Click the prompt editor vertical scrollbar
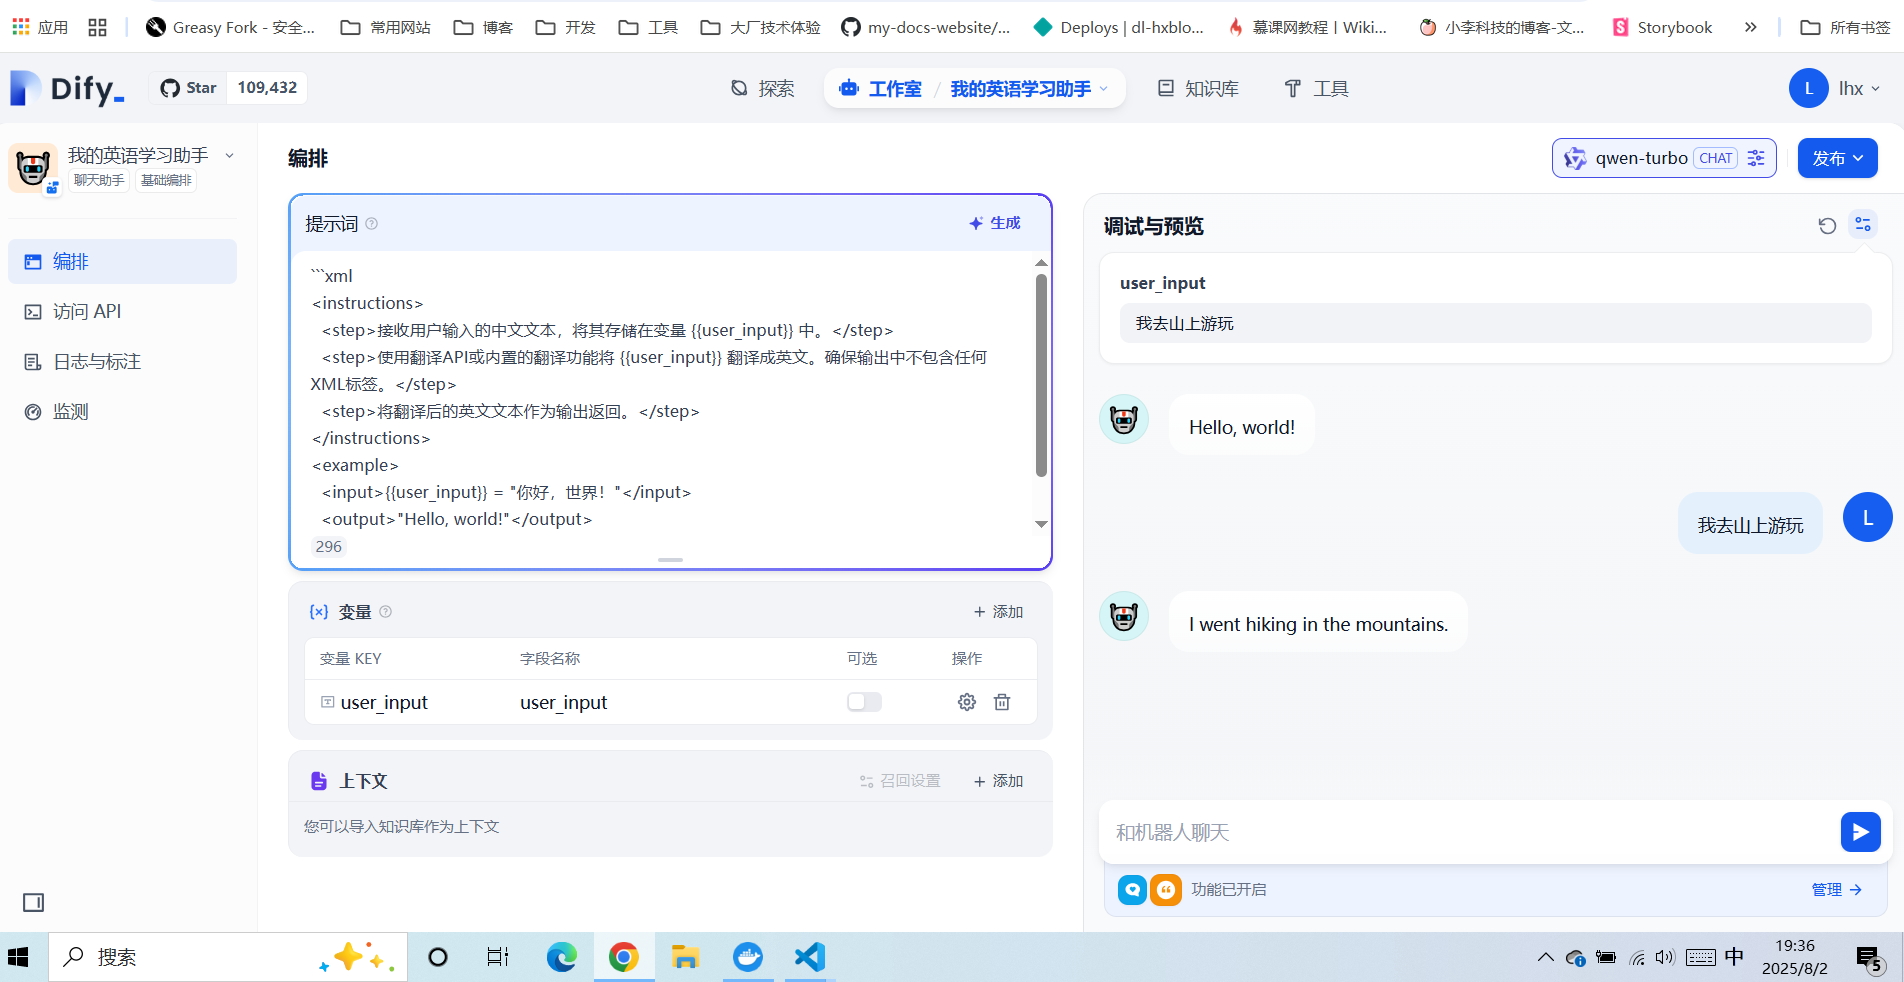The height and width of the screenshot is (982, 1904). (1041, 380)
